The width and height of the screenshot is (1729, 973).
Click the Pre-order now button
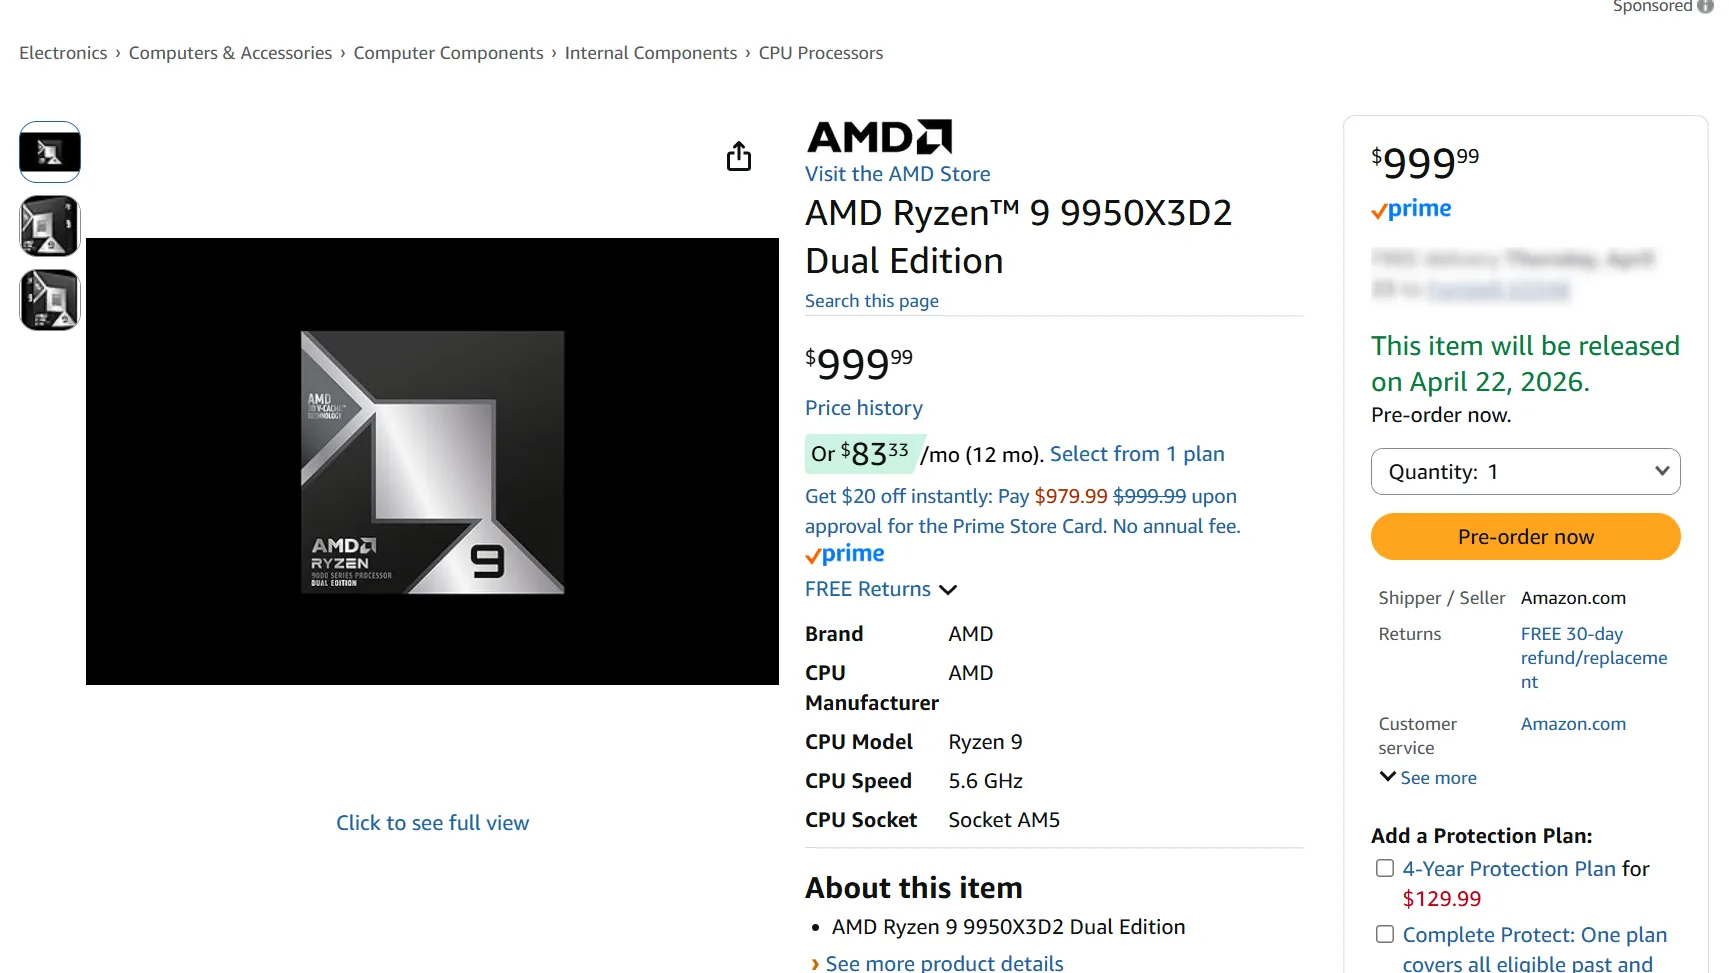pos(1524,536)
